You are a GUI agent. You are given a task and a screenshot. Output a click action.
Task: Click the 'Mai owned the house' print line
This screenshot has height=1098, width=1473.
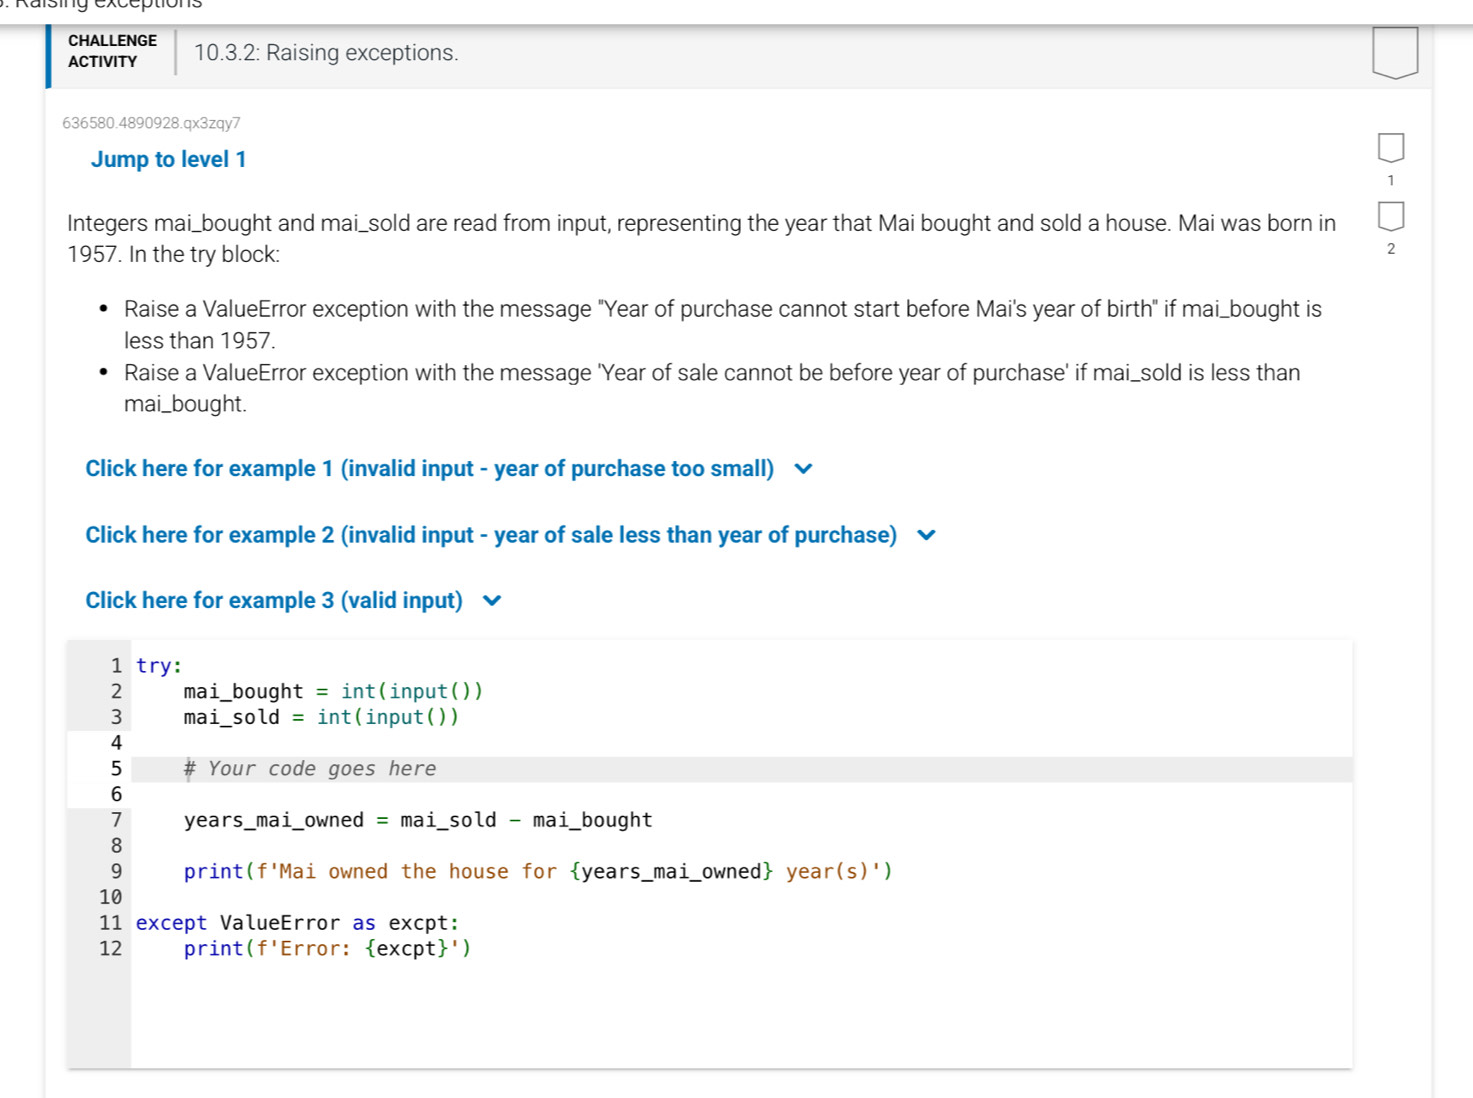[537, 872]
